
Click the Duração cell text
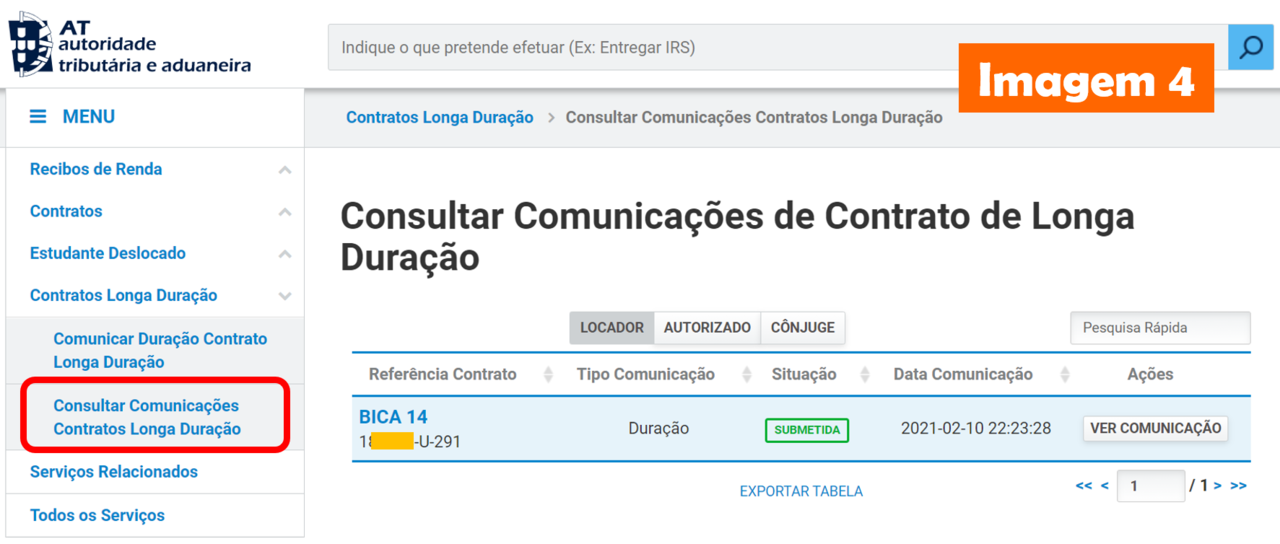pos(659,428)
